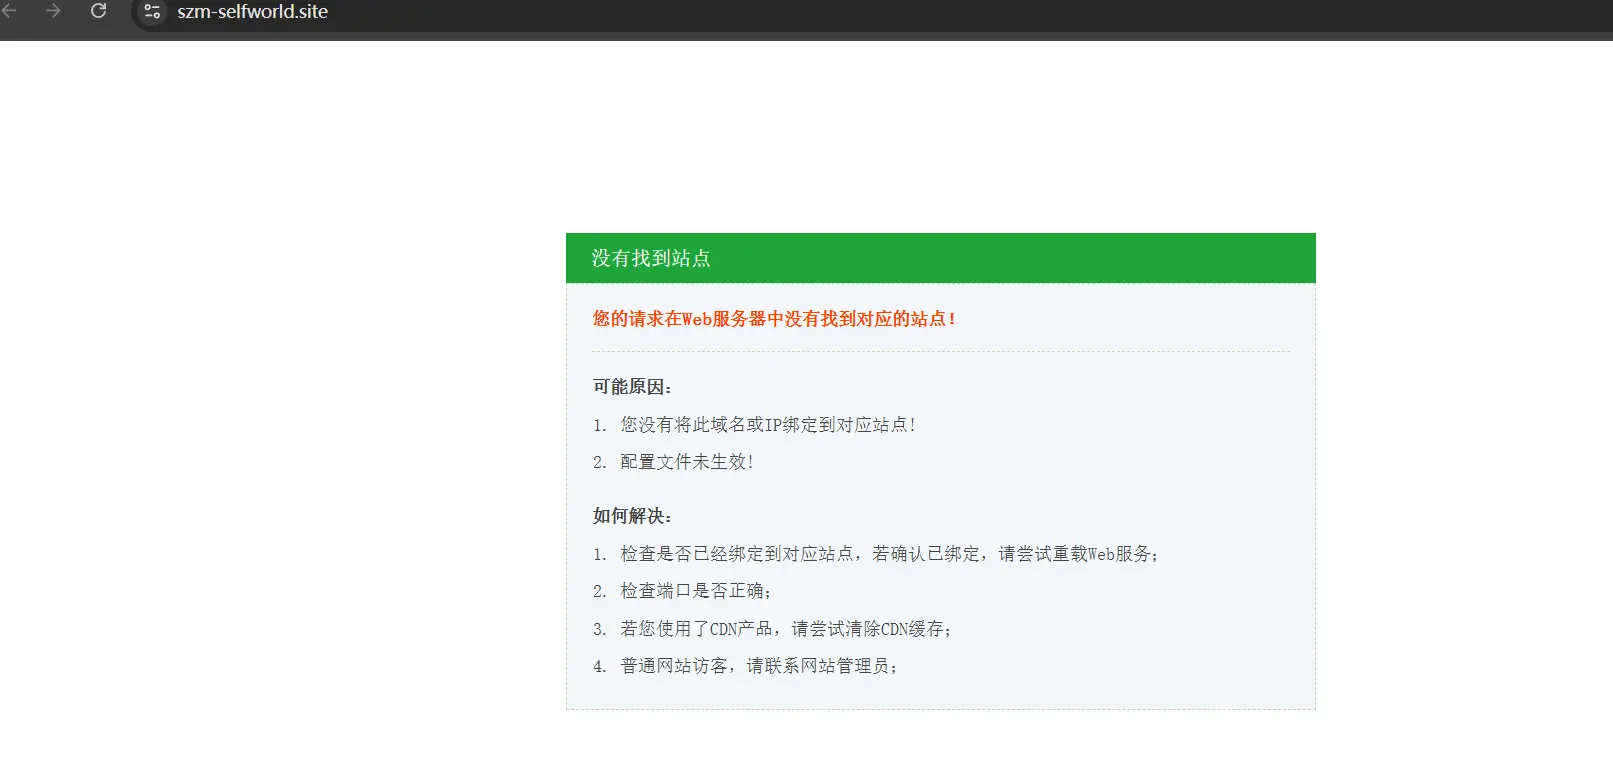Click the 检查端口是否正确 solution line
The image size is (1613, 766).
pos(695,591)
